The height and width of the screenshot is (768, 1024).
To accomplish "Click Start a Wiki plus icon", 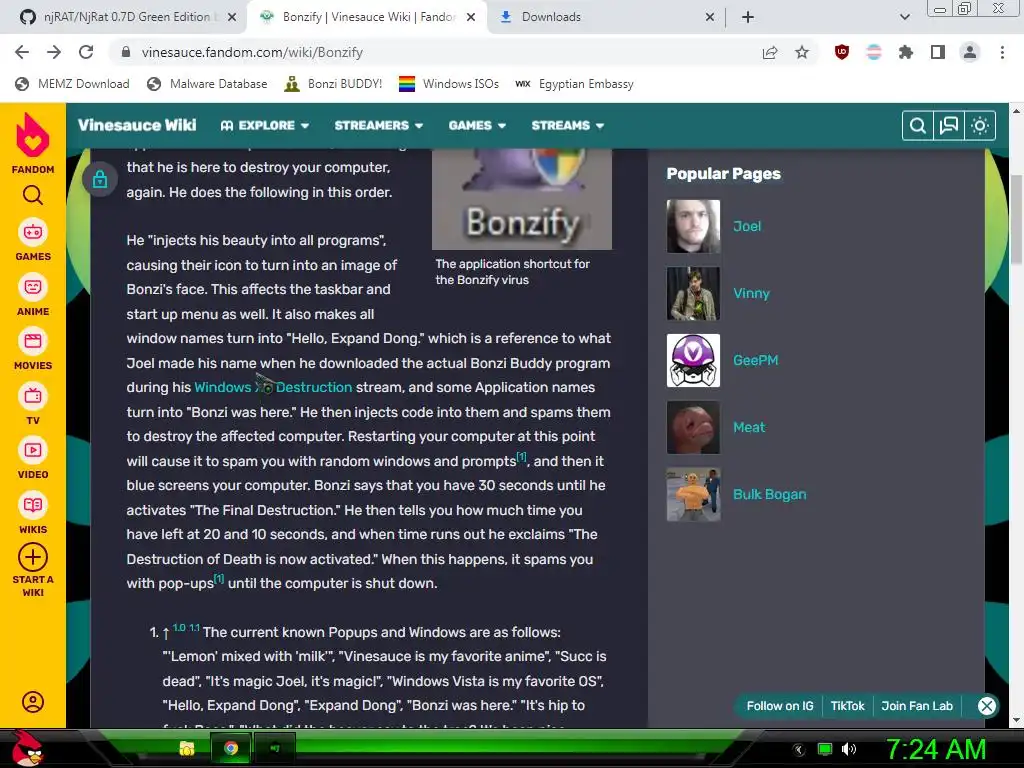I will [x=33, y=558].
